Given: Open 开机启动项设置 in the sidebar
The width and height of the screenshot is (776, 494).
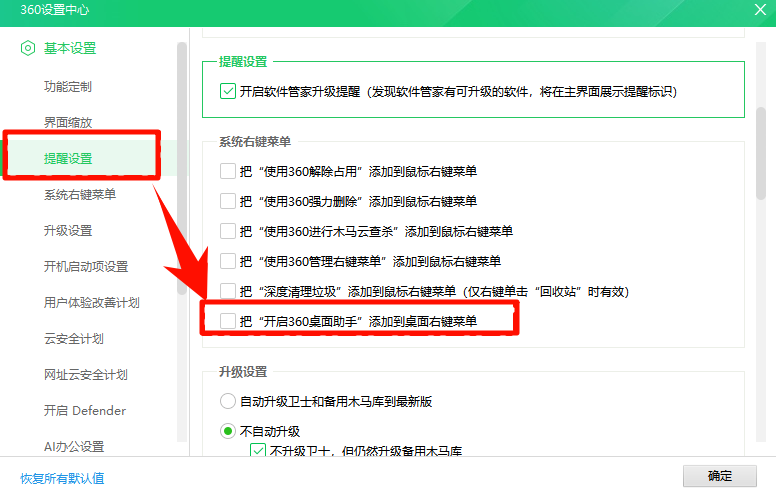Looking at the screenshot, I should pos(86,266).
